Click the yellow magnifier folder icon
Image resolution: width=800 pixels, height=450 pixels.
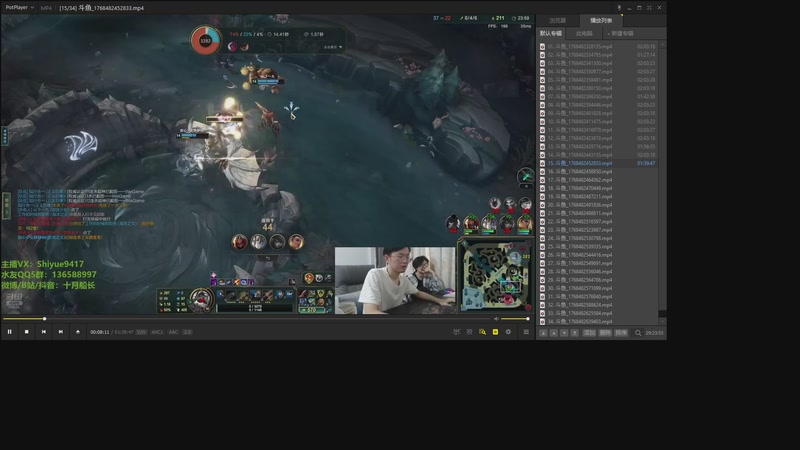[482, 332]
